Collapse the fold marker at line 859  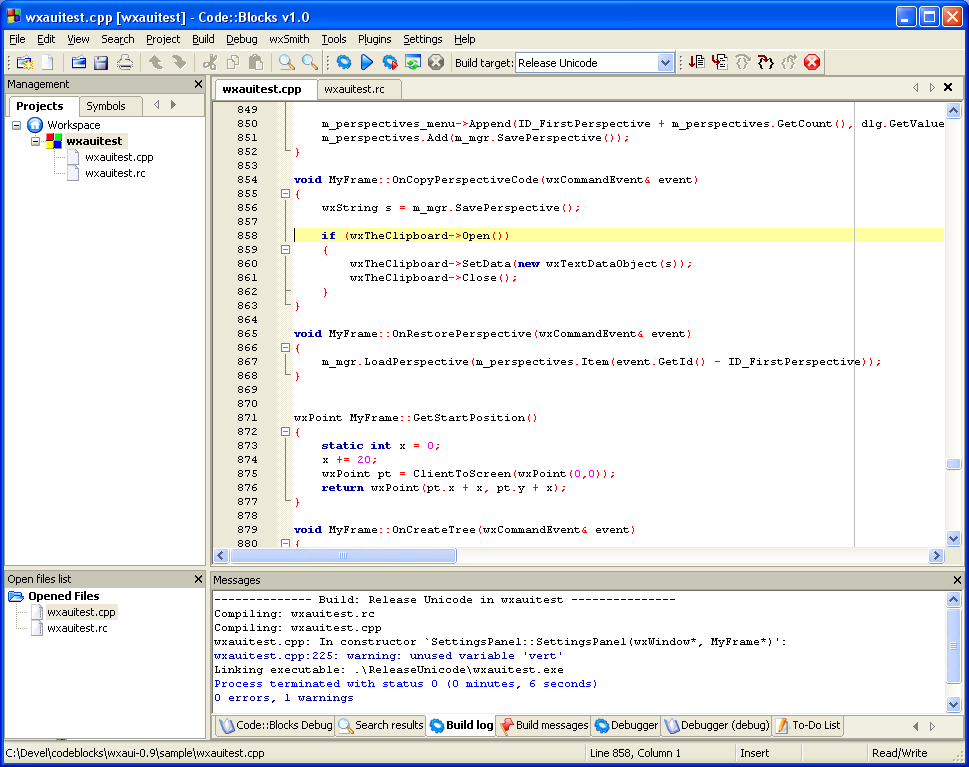click(x=285, y=250)
